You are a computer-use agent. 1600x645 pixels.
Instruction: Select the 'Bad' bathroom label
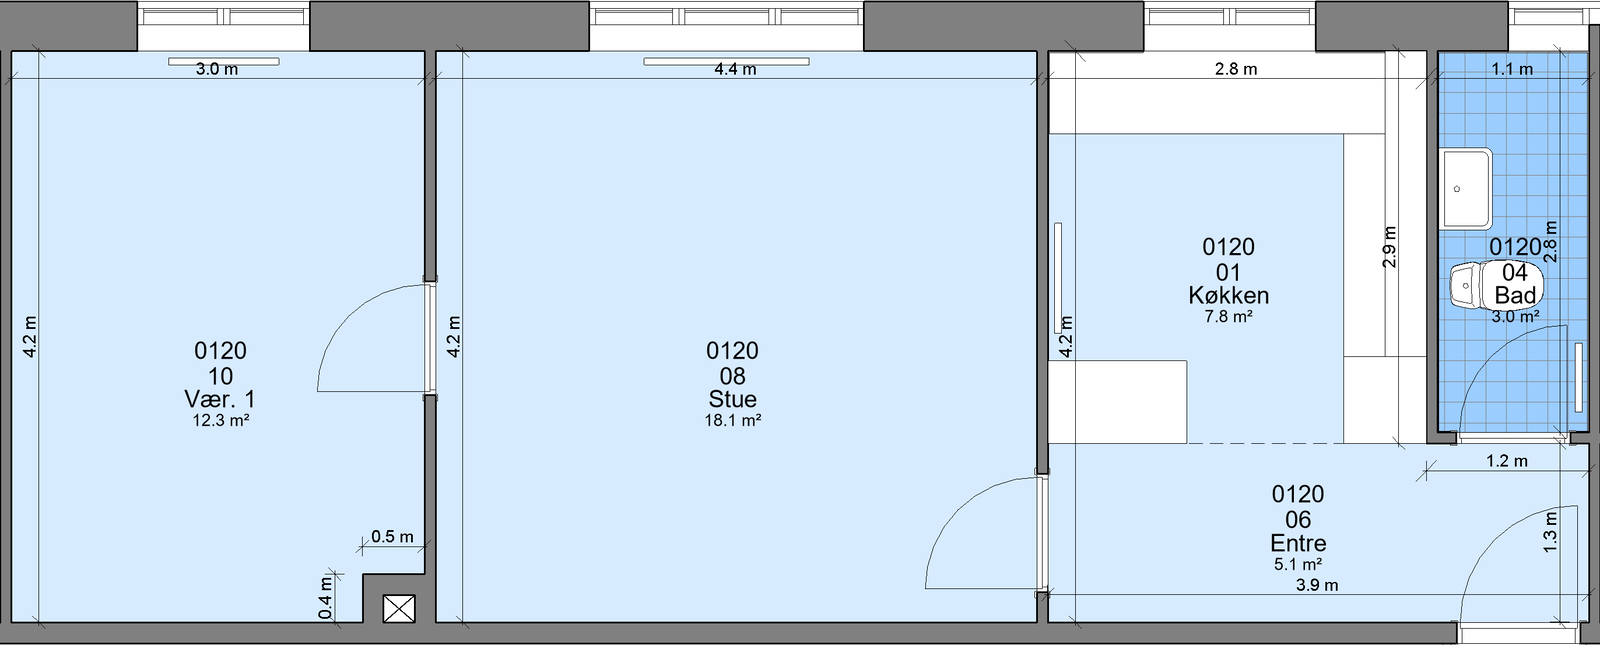click(1515, 295)
